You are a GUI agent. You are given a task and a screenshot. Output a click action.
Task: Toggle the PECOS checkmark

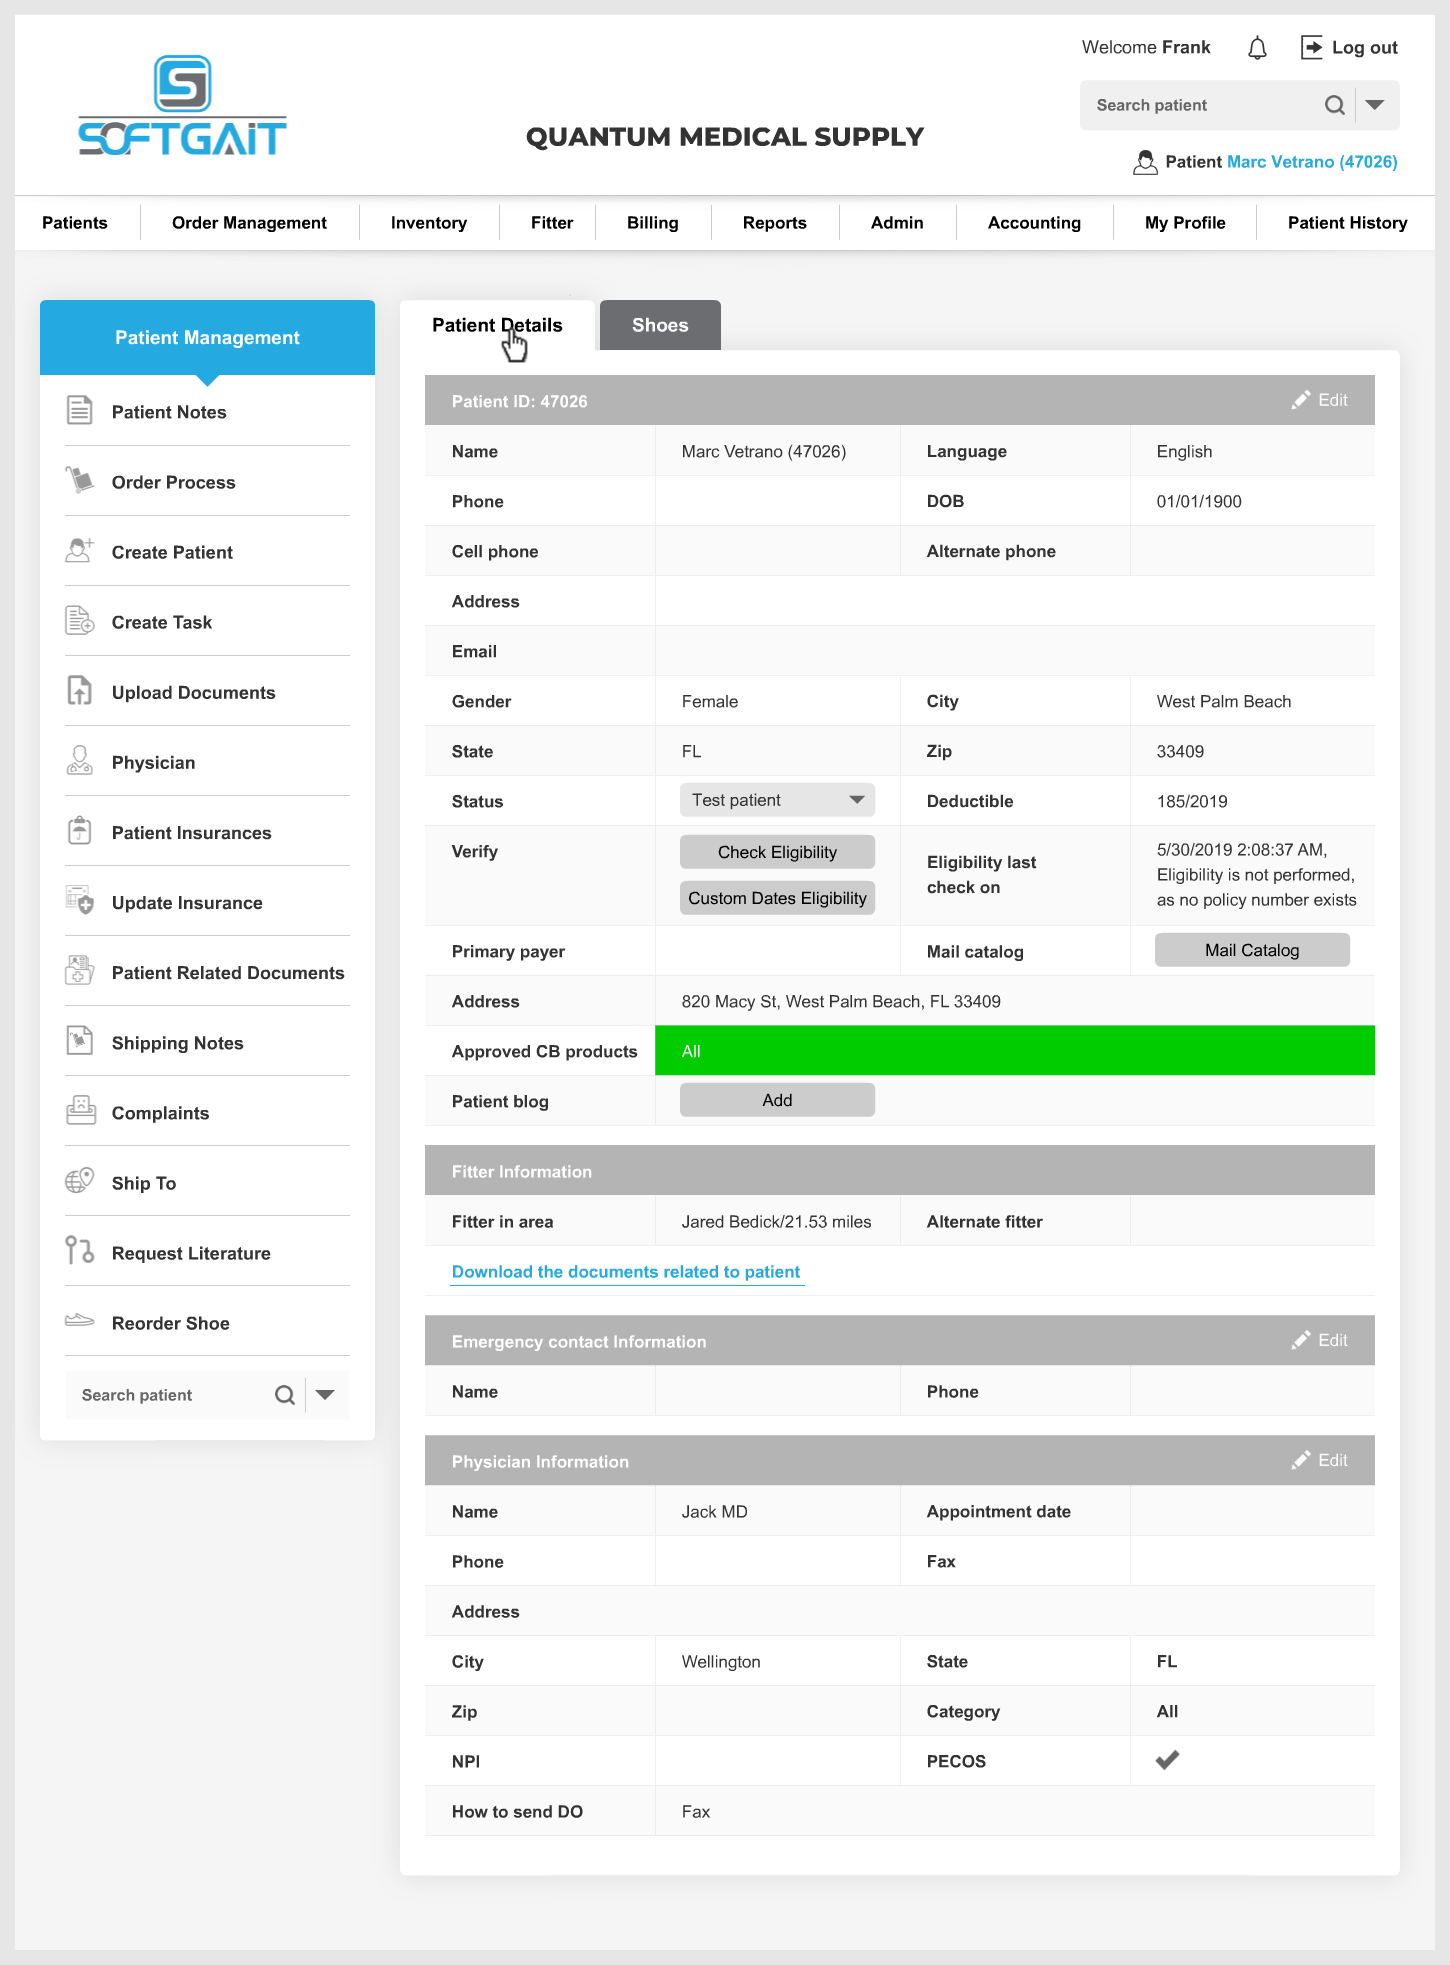[x=1167, y=1760]
